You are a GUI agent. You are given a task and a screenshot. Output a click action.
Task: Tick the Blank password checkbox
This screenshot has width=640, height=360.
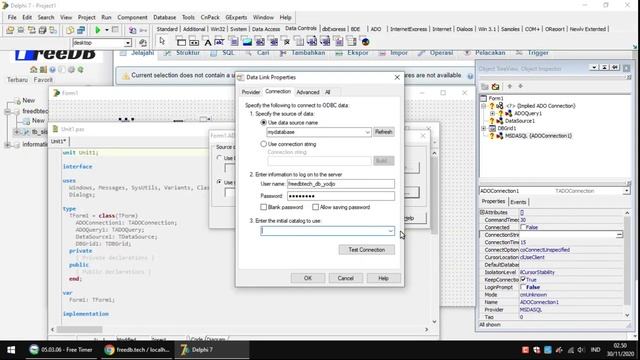(x=263, y=207)
